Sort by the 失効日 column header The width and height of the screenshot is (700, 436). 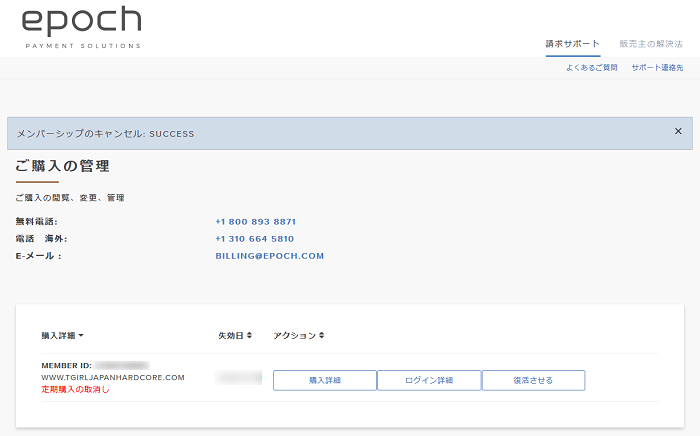[x=234, y=335]
